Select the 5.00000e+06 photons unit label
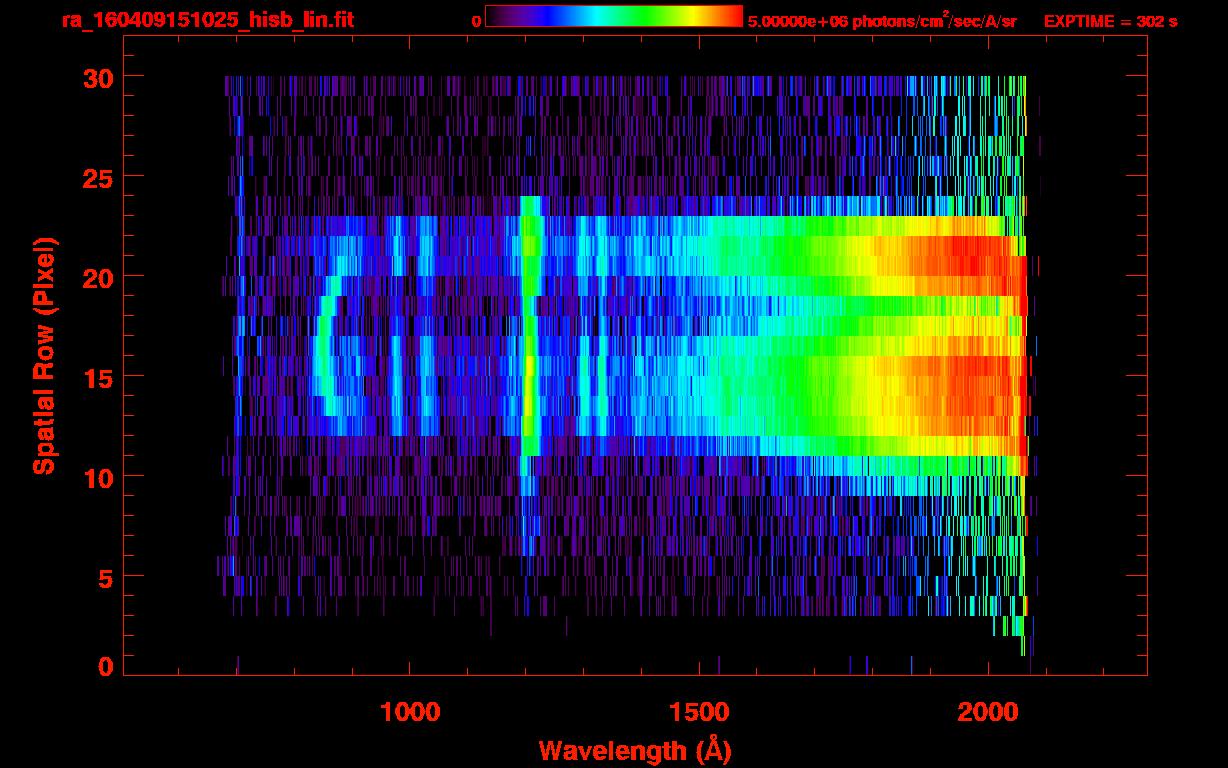 coord(881,21)
